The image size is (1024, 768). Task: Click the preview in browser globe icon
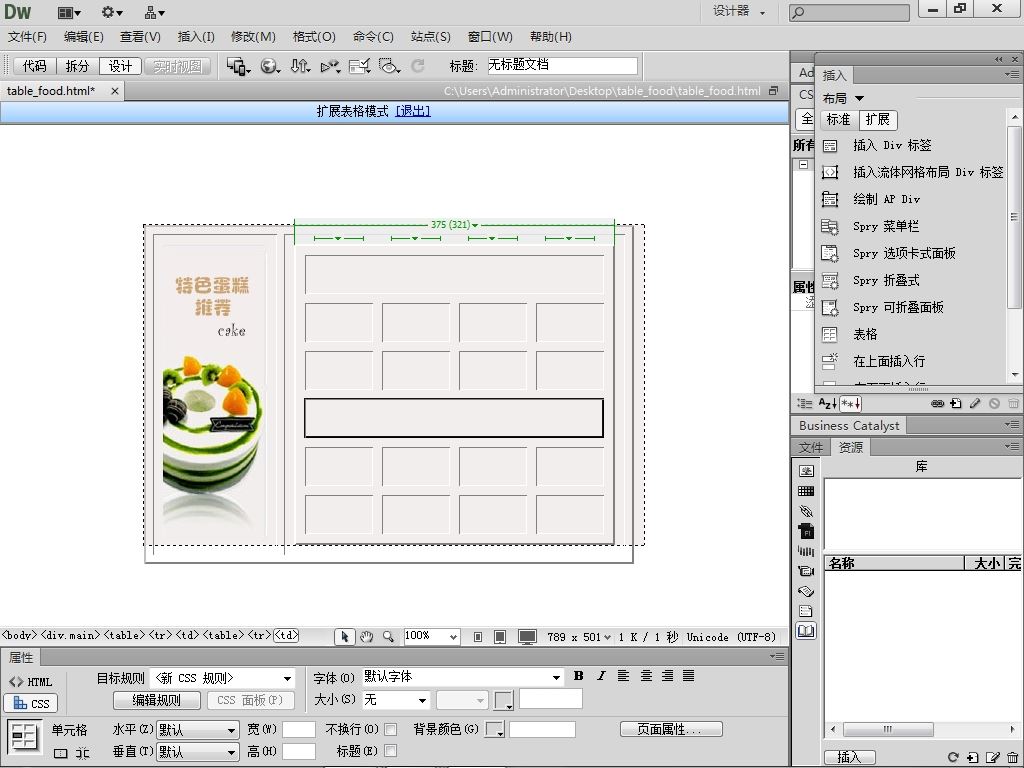point(269,66)
